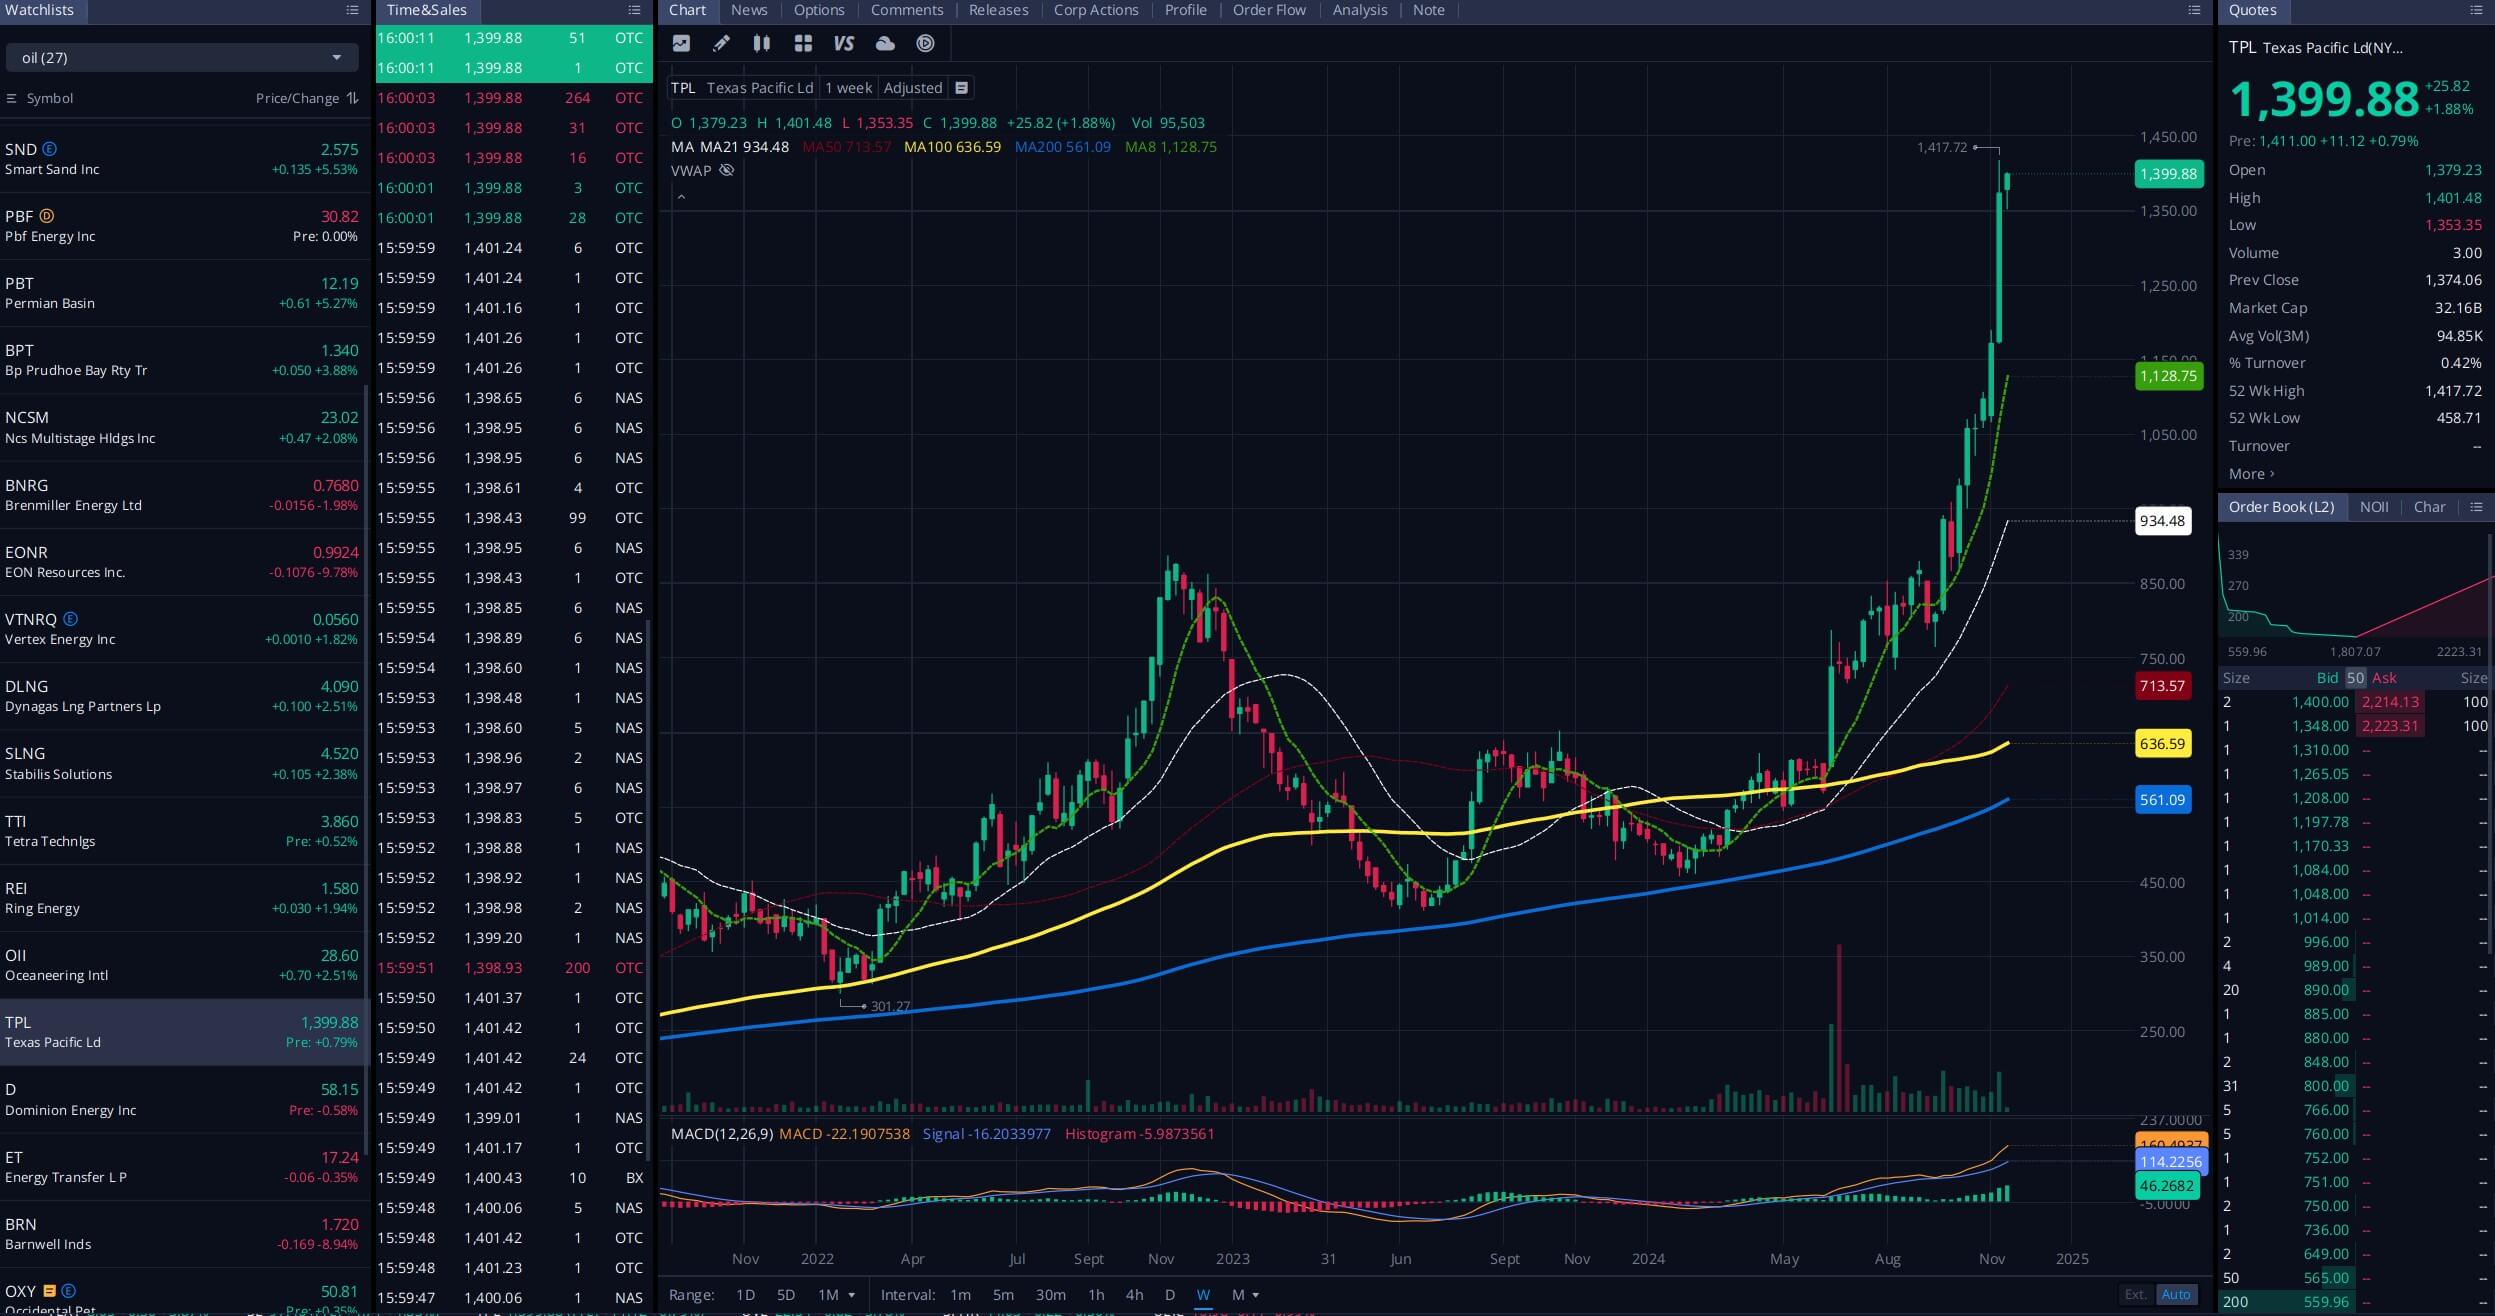Open the Char tab in order book
The image size is (2495, 1316).
point(2429,507)
